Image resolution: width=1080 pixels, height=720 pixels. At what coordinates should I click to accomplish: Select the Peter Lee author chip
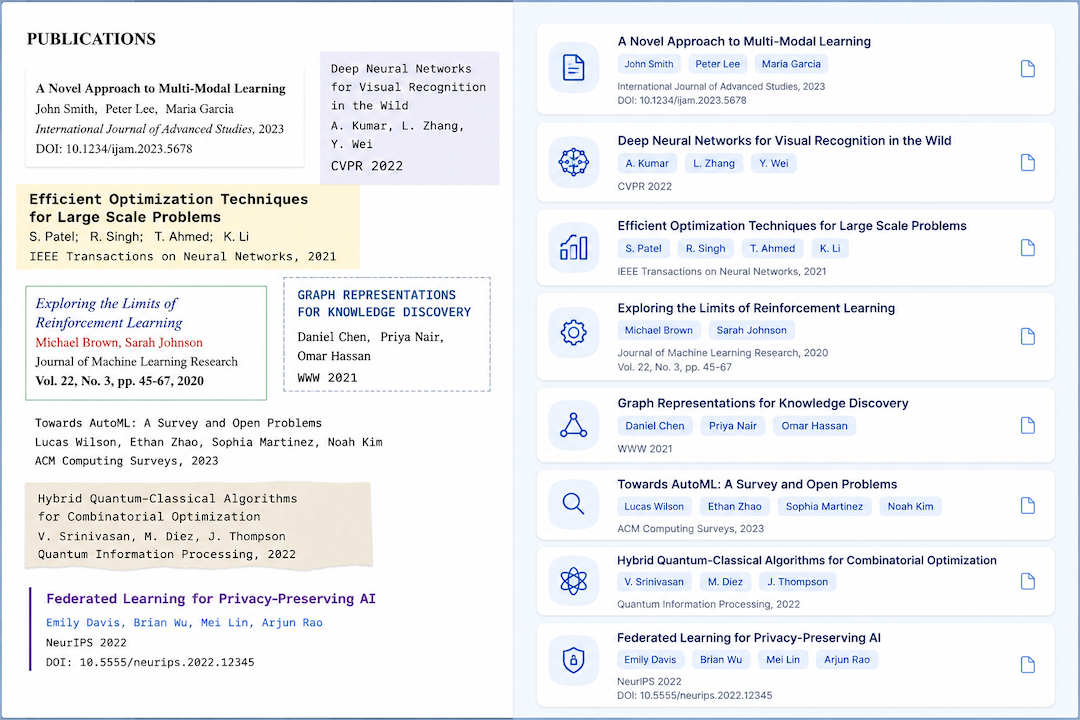[x=718, y=64]
